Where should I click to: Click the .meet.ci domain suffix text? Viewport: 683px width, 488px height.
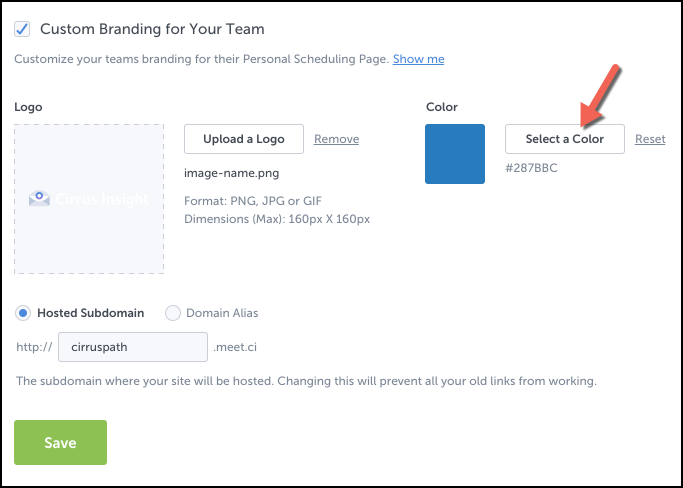[x=235, y=347]
